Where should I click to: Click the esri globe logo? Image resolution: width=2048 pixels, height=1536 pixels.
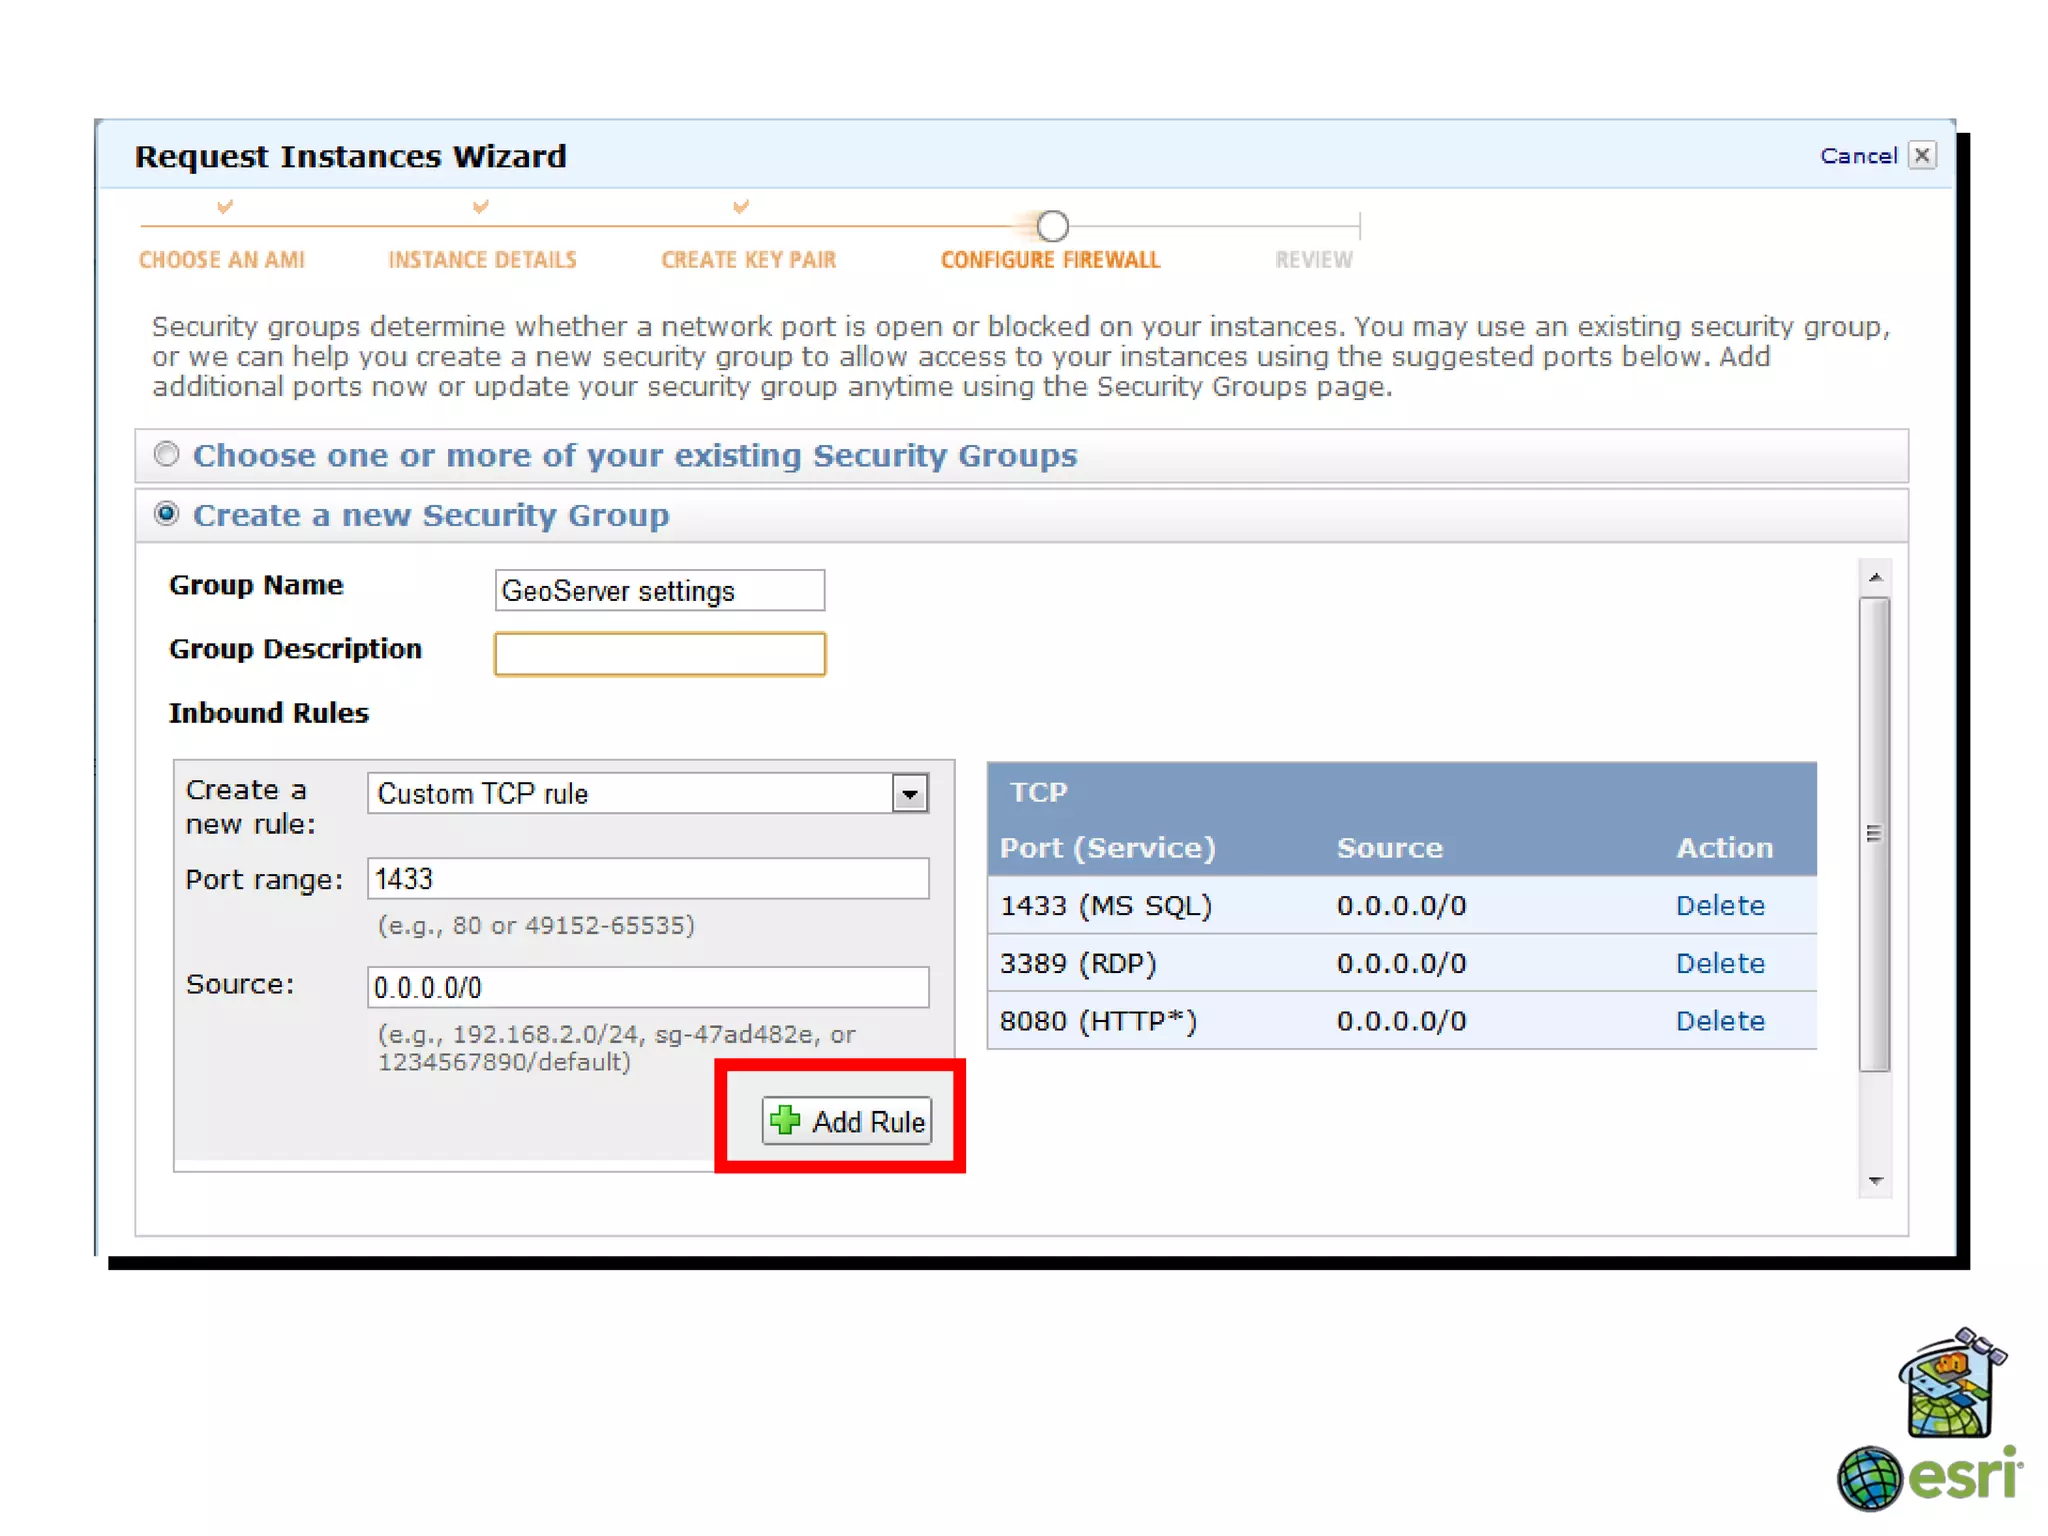1868,1477
